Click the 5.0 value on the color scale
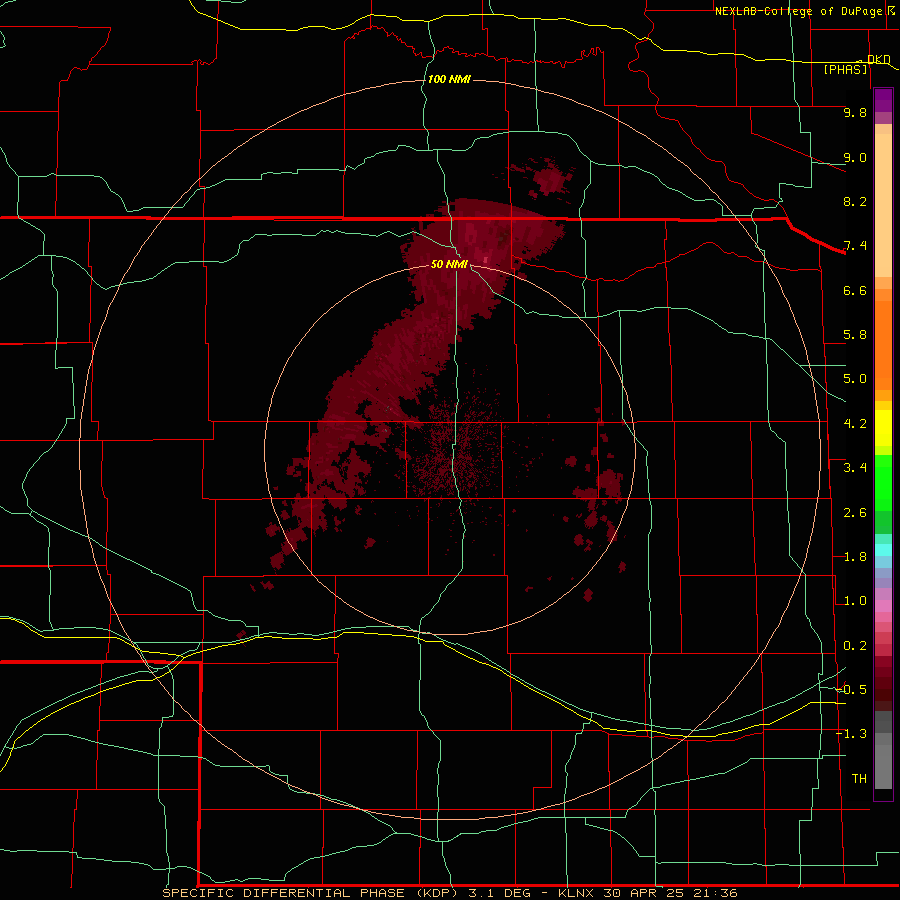Viewport: 900px width, 900px height. coord(855,379)
